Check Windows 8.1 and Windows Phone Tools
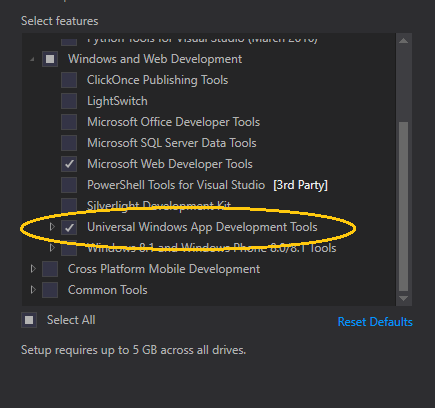This screenshot has height=408, width=435. [x=69, y=248]
